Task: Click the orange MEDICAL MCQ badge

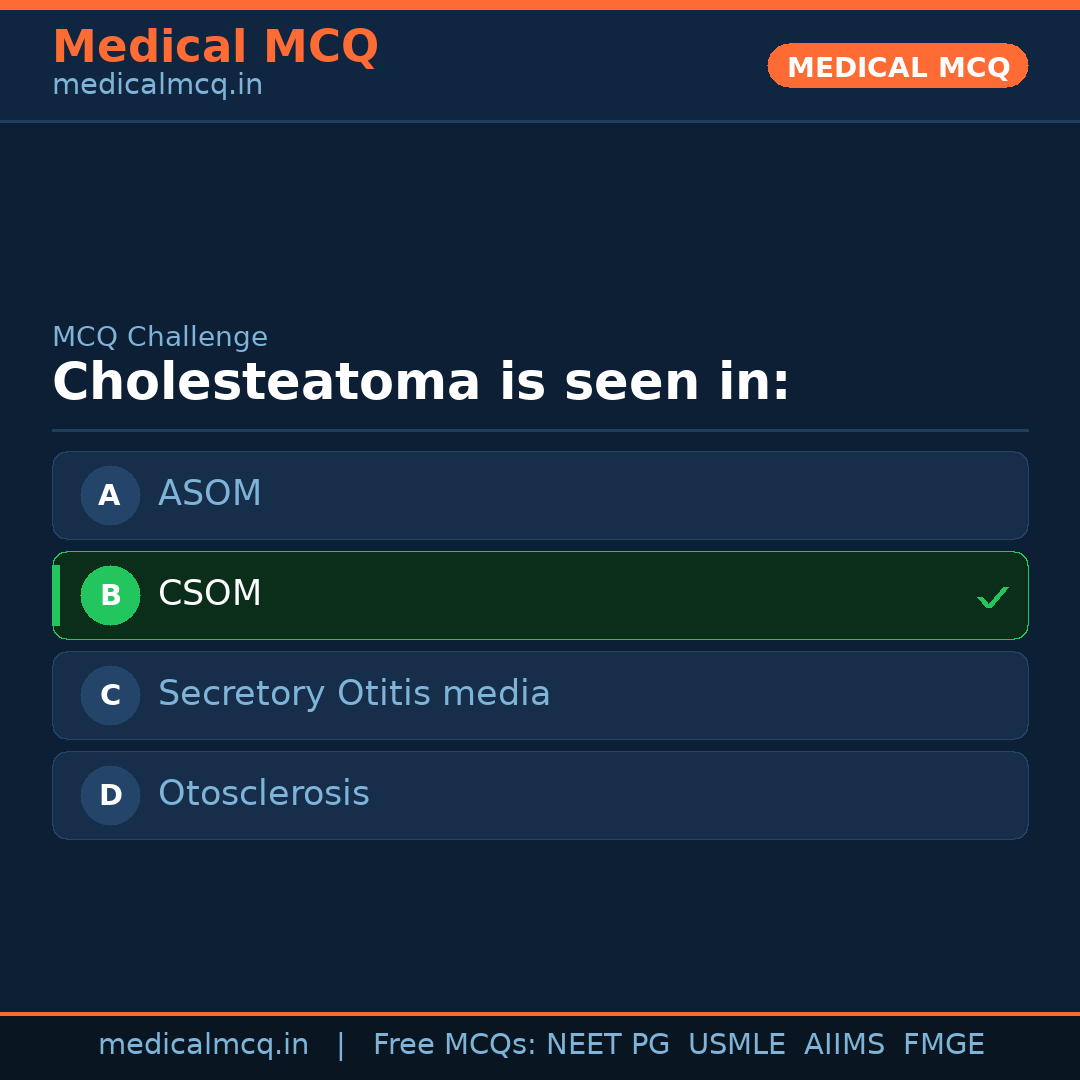Action: point(898,67)
